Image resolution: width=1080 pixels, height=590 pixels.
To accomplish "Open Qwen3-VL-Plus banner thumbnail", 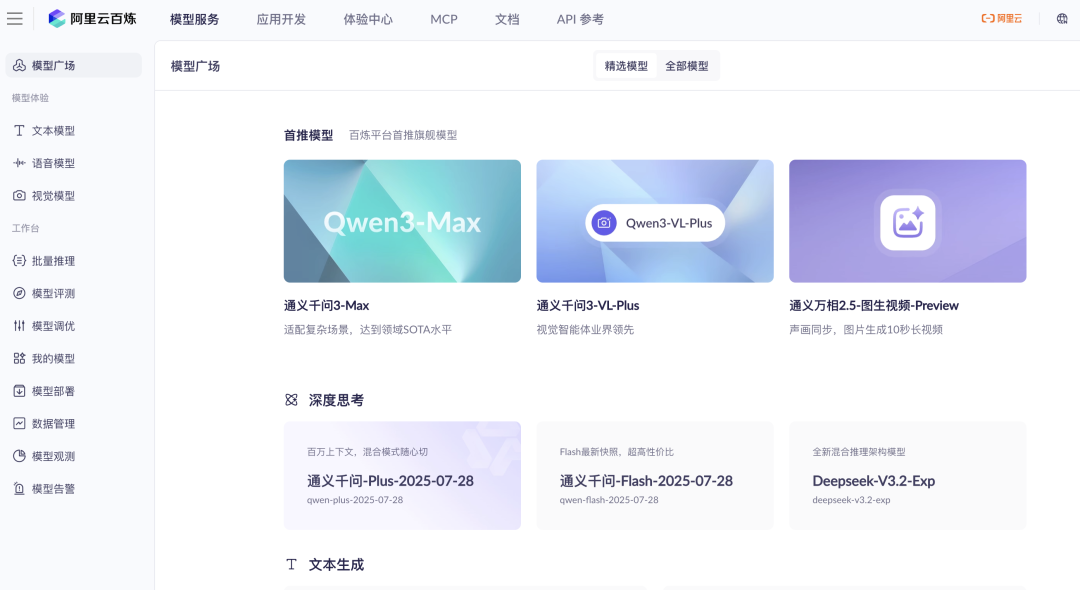I will point(655,221).
